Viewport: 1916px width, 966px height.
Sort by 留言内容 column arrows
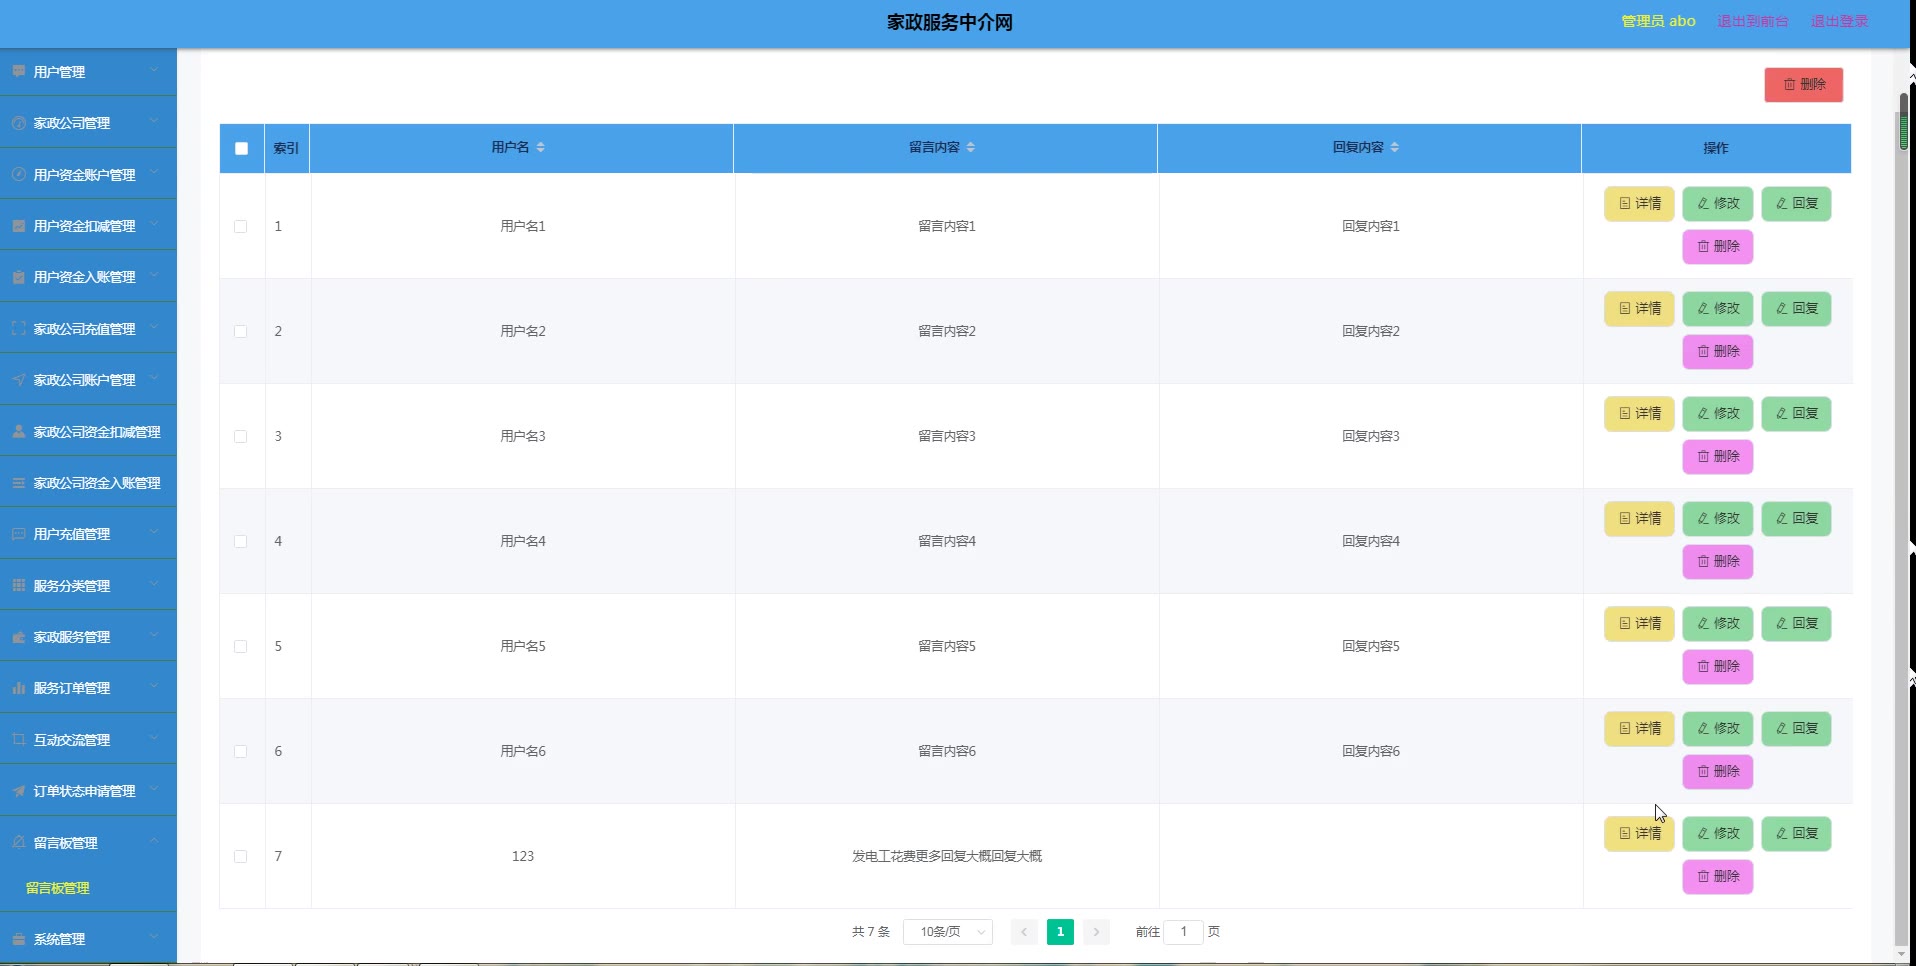pos(971,147)
